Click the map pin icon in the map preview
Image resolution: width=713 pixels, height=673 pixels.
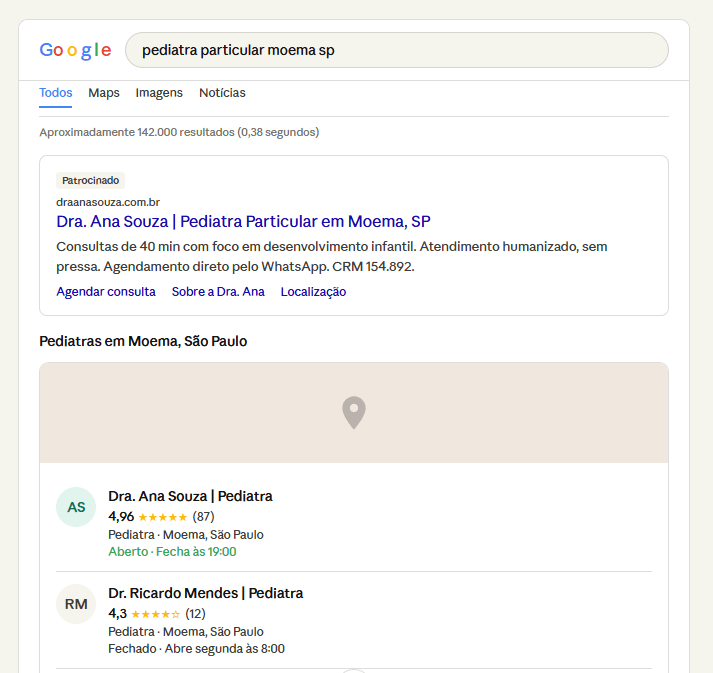354,412
